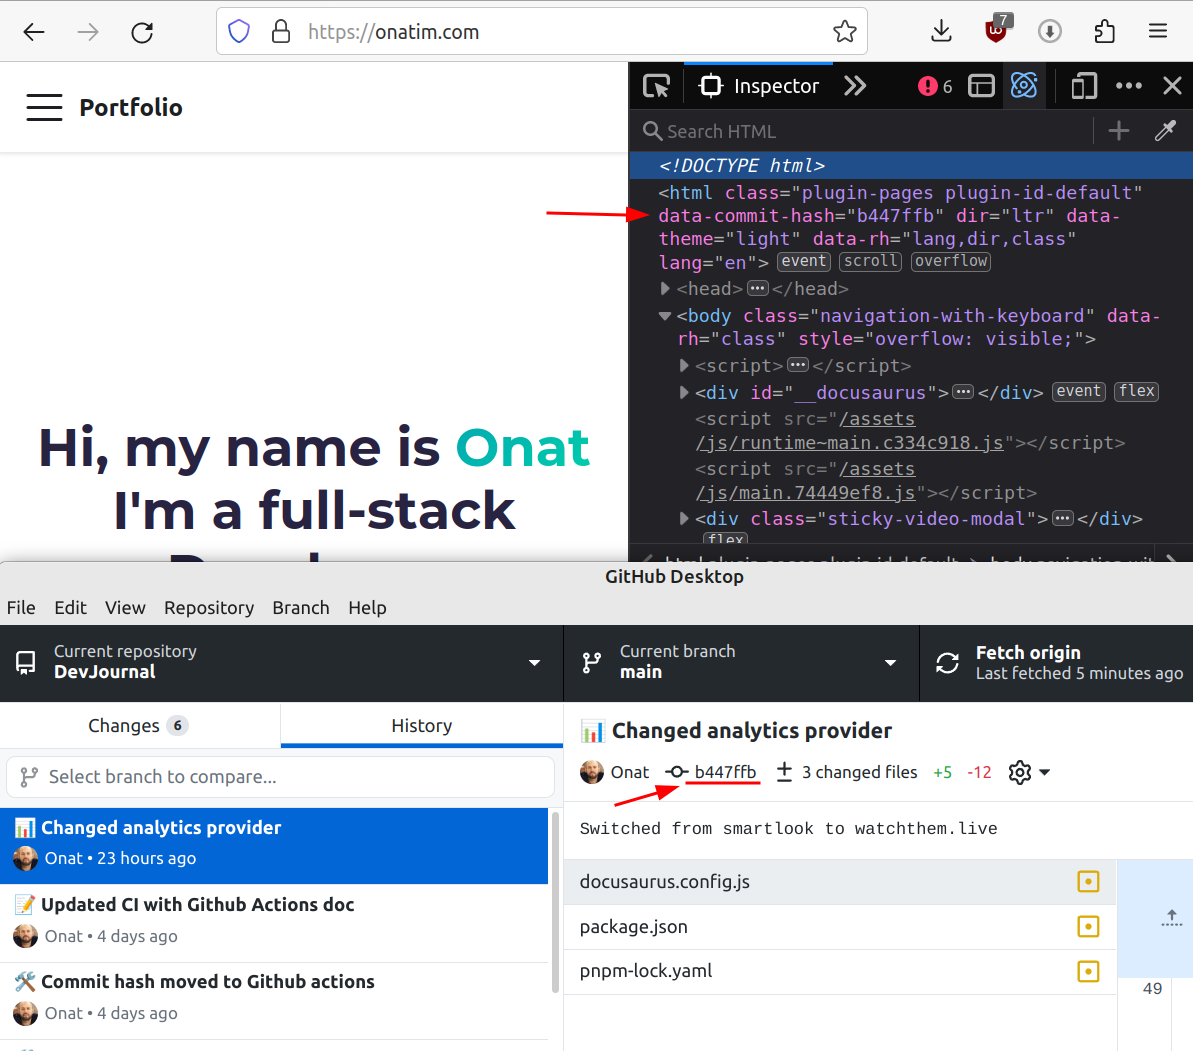The height and width of the screenshot is (1051, 1193).
Task: Open the Portfolio hamburger menu
Action: [44, 108]
